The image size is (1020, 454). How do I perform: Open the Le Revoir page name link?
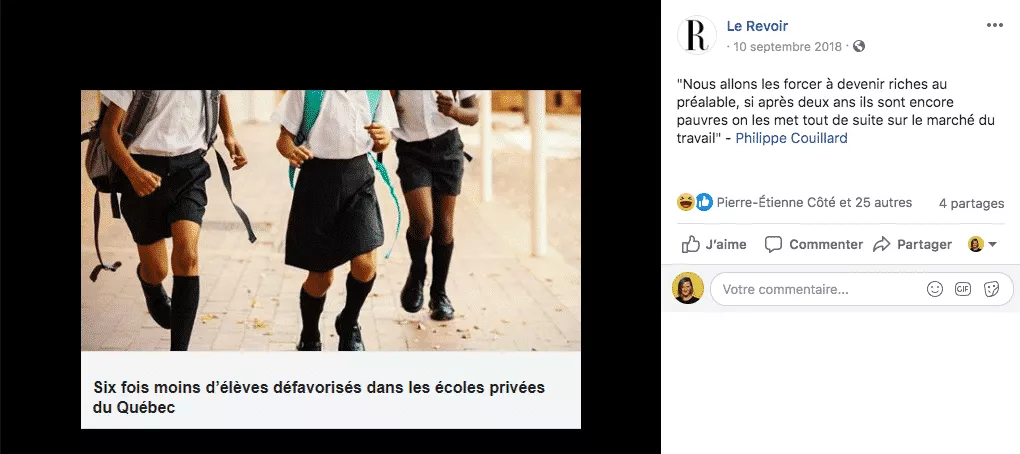(757, 26)
